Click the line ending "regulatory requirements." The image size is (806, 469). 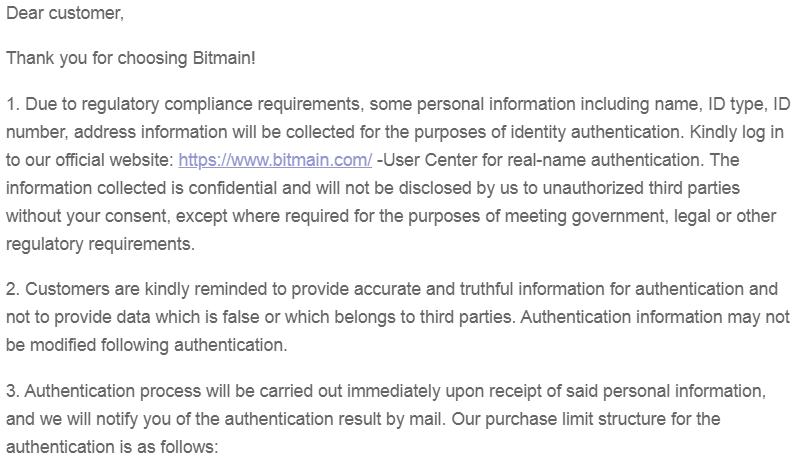pyautogui.click(x=100, y=244)
